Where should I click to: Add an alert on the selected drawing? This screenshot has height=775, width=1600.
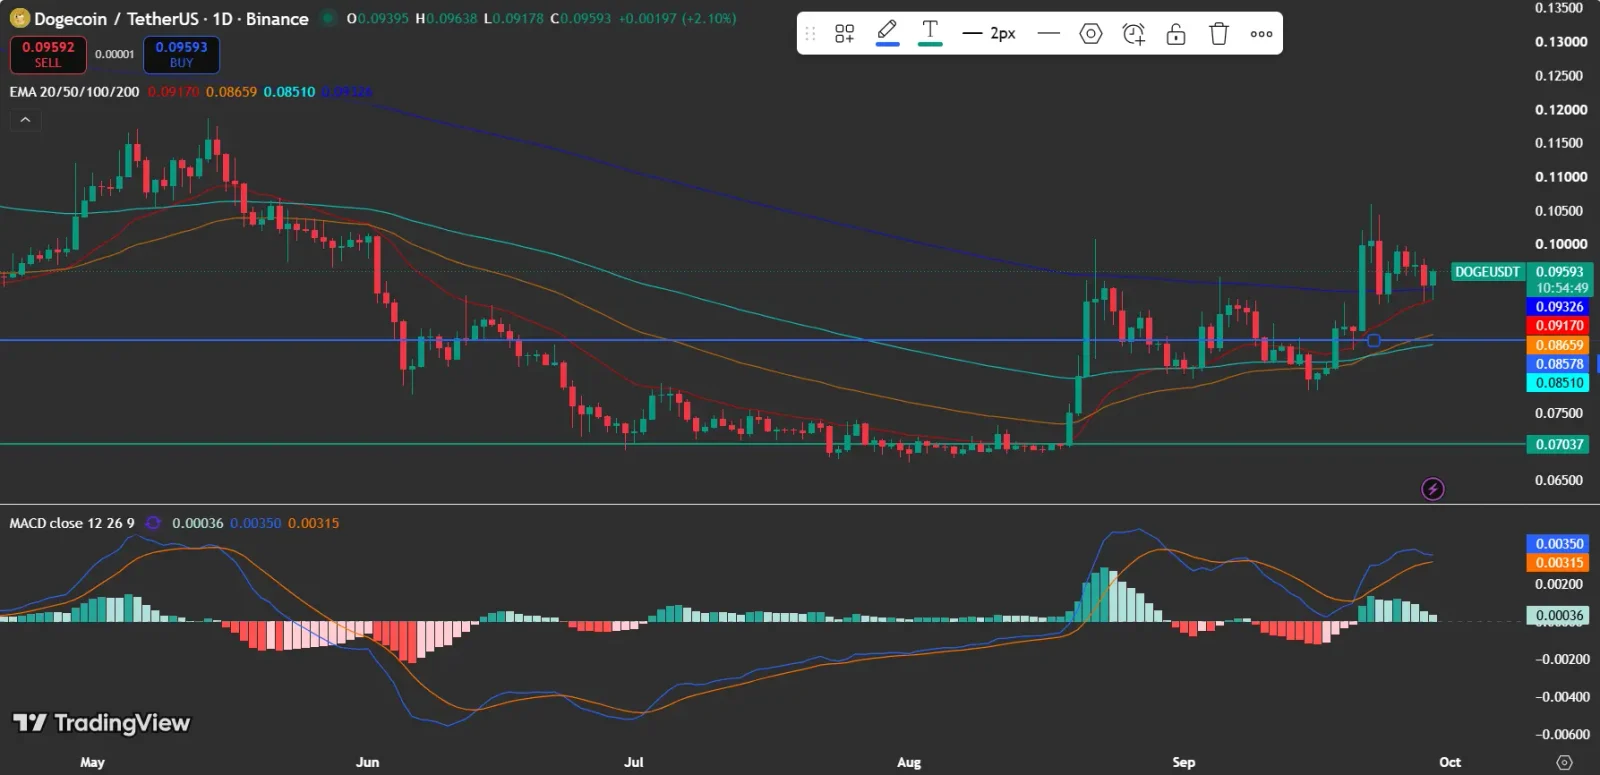(1133, 34)
